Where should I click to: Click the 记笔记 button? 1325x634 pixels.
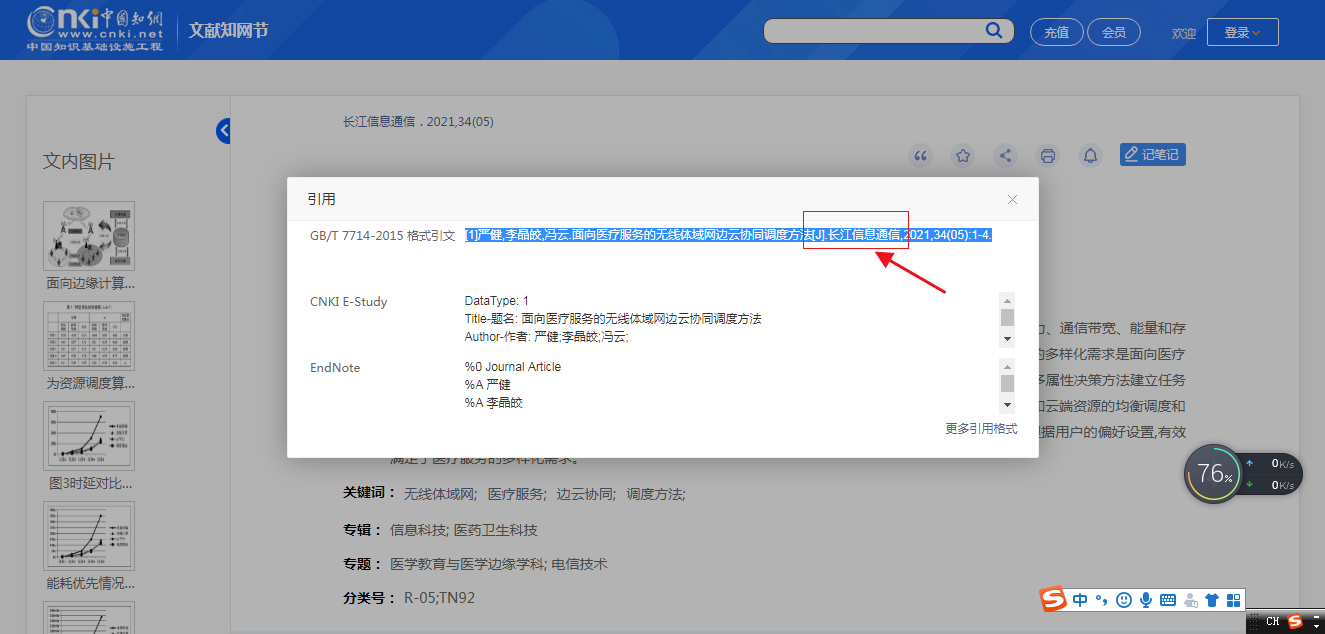click(1153, 154)
